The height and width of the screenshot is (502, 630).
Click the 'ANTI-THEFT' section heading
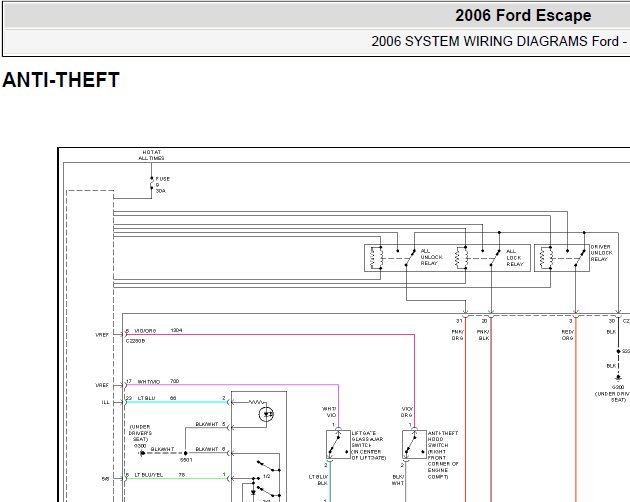pyautogui.click(x=61, y=80)
